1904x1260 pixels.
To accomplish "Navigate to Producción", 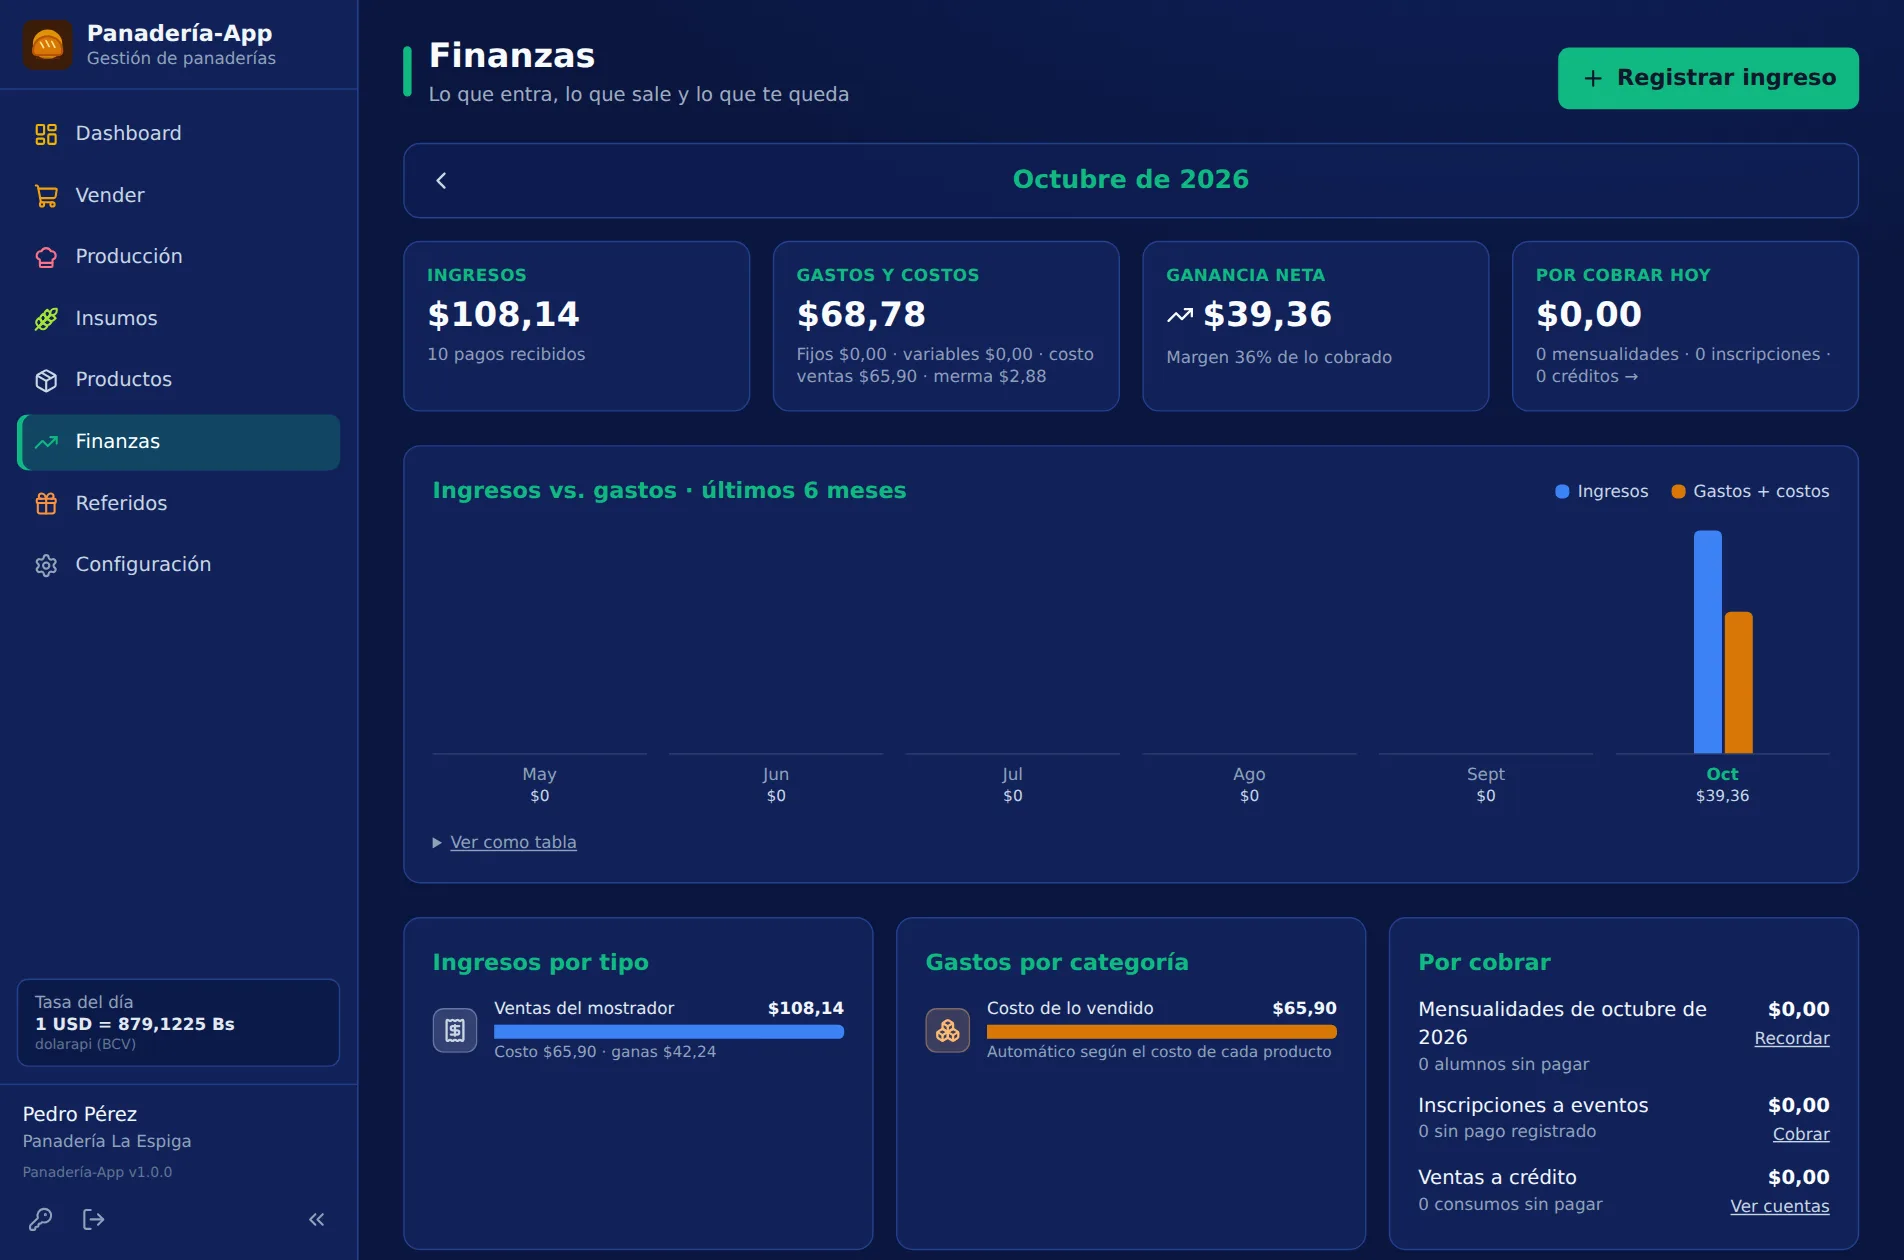I will (x=179, y=257).
